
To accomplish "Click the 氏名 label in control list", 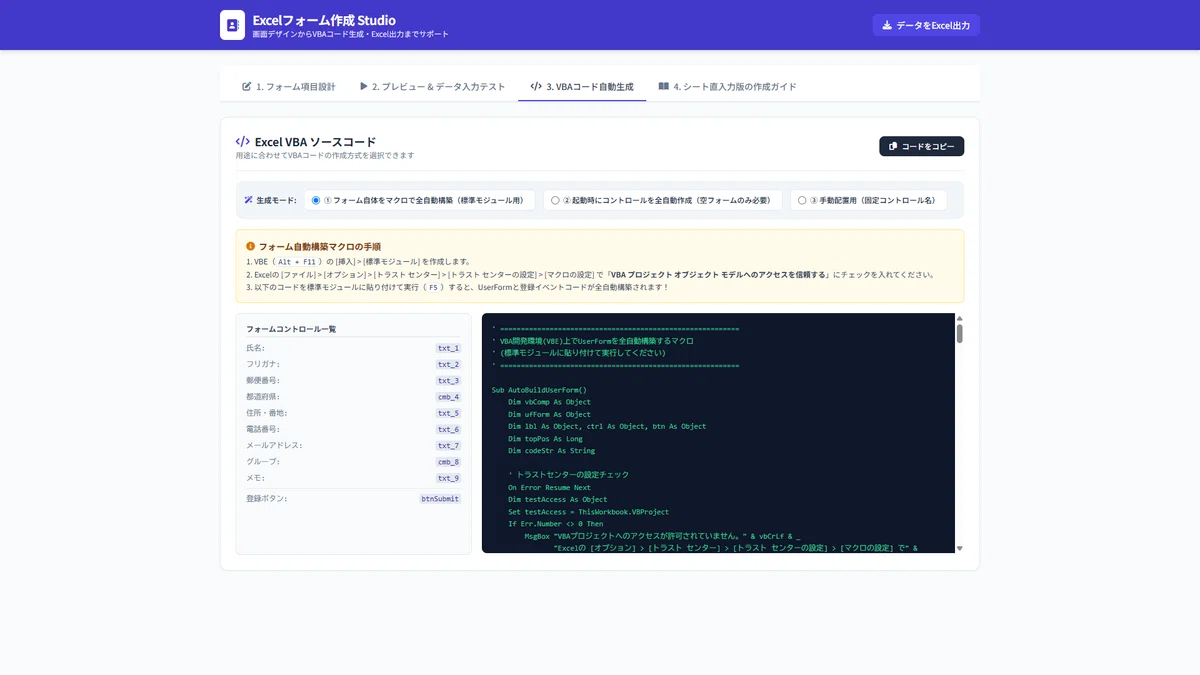I will pos(255,348).
